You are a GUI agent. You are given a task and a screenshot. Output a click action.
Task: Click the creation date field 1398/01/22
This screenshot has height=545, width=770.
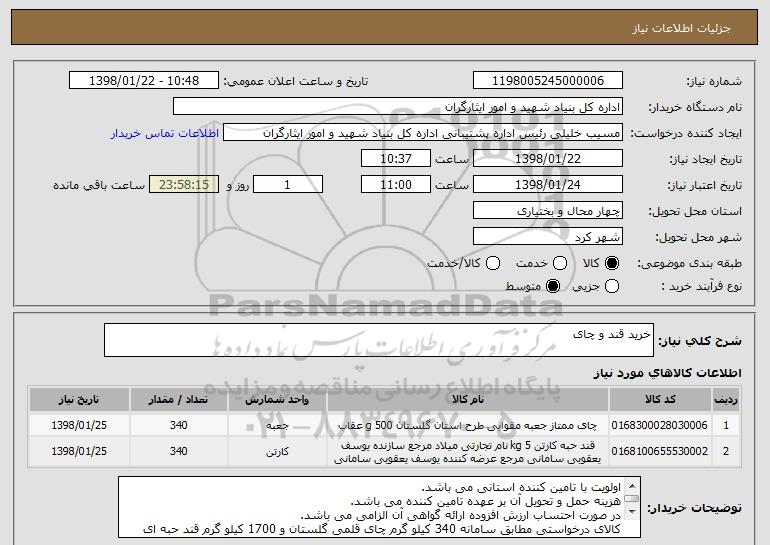click(x=548, y=159)
